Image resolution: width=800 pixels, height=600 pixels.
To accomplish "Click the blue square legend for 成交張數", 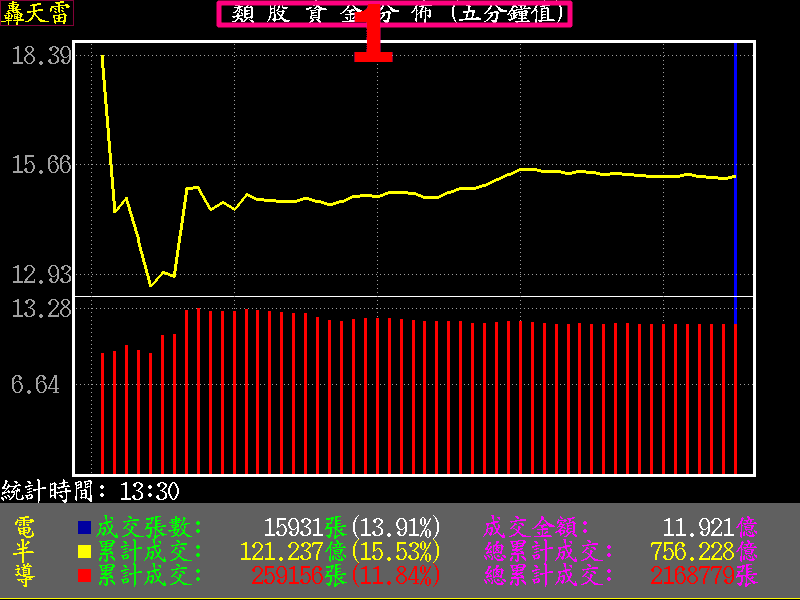I will pos(84,527).
